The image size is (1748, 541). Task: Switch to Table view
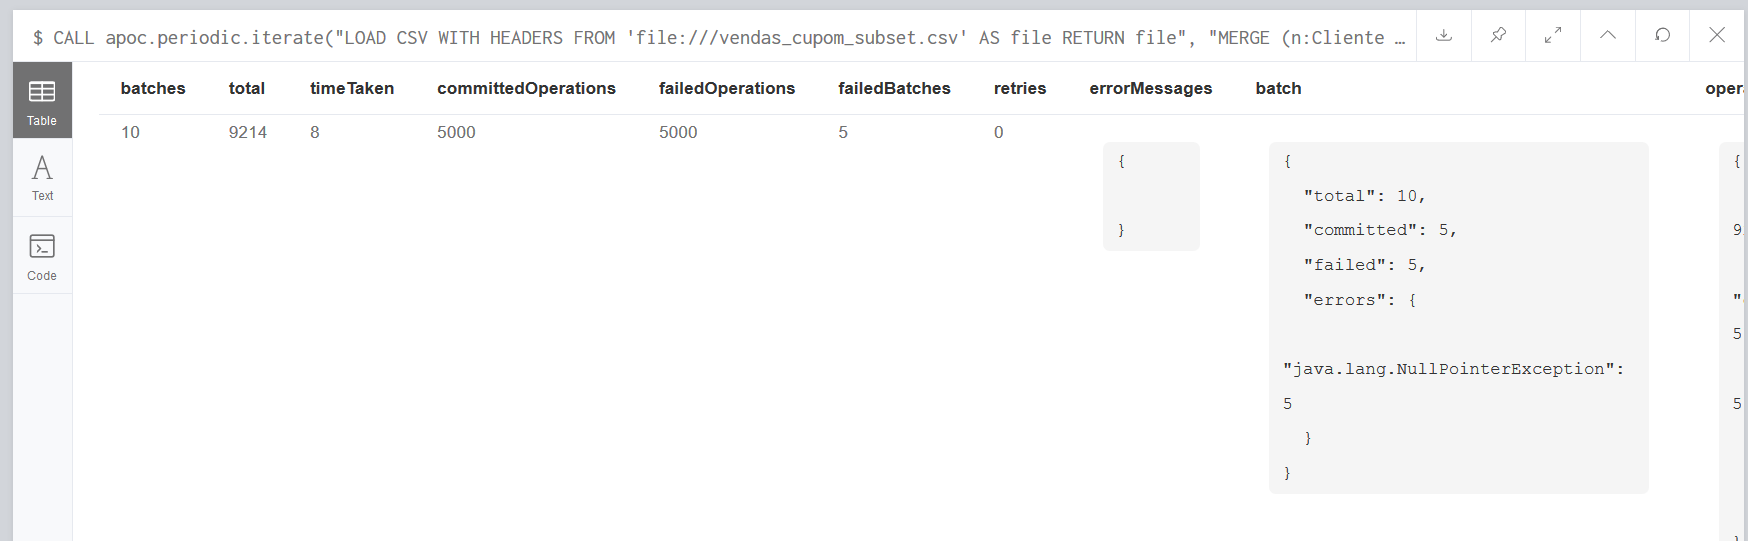click(x=42, y=101)
